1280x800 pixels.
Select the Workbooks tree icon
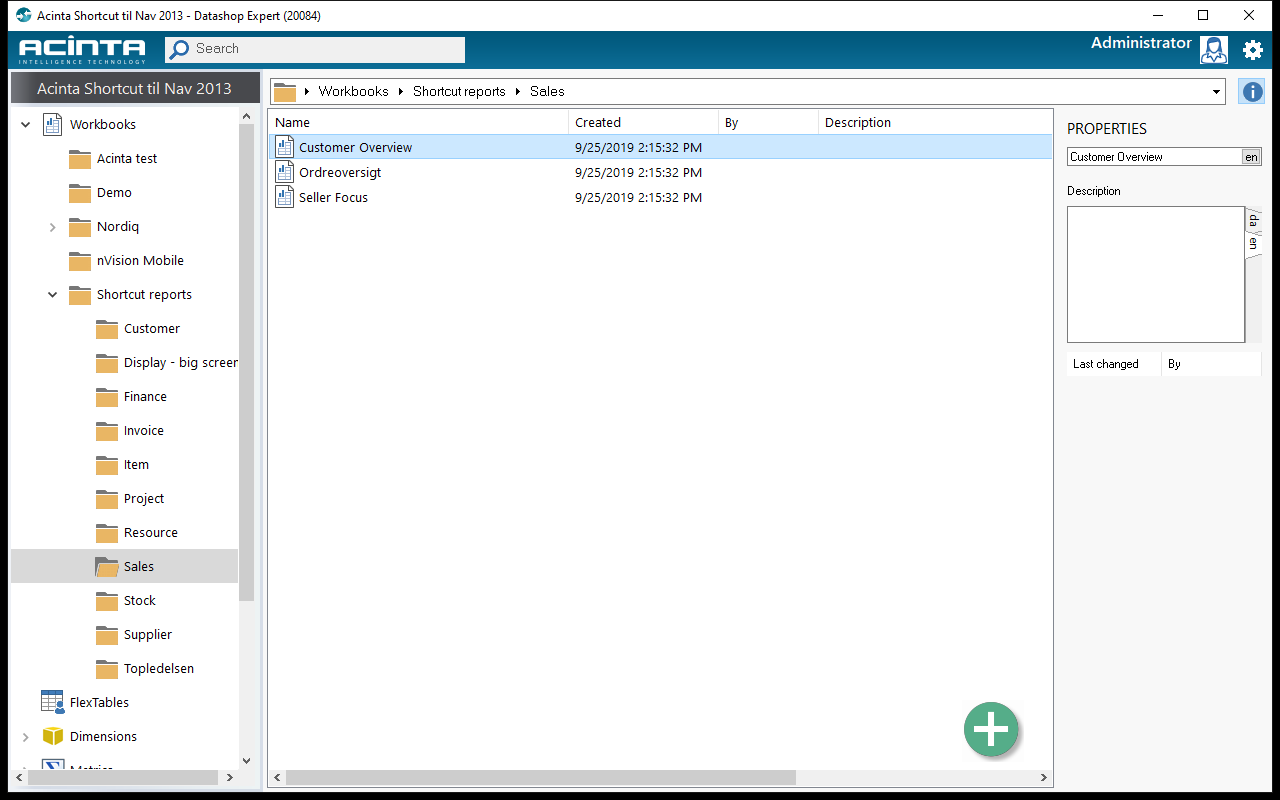point(52,125)
